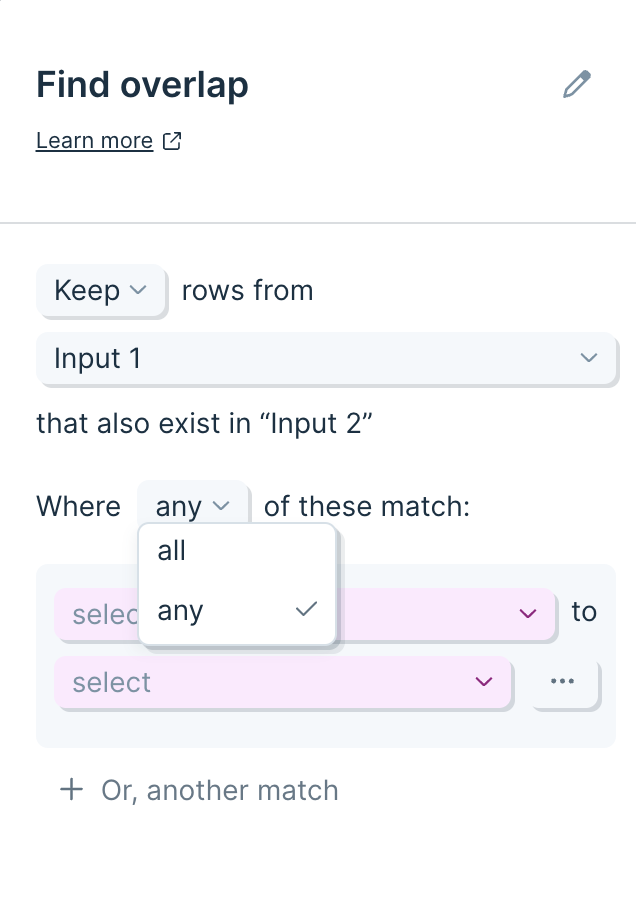Image resolution: width=636 pixels, height=910 pixels.
Task: Click the plus icon before Or, another match
Action: point(71,789)
